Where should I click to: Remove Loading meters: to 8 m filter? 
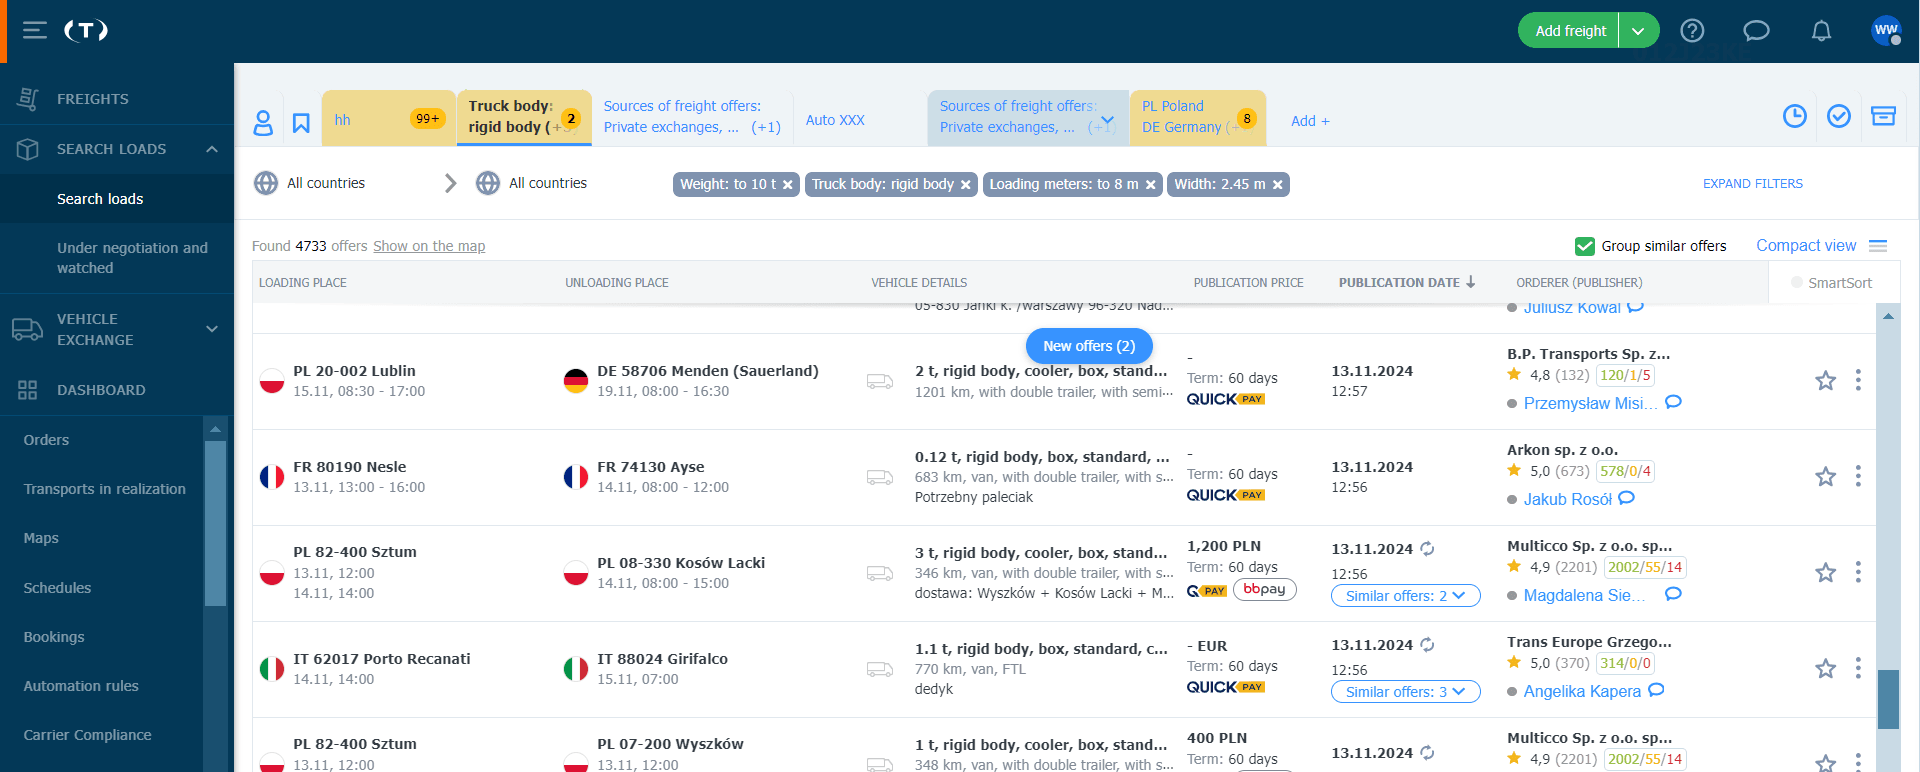pos(1151,185)
